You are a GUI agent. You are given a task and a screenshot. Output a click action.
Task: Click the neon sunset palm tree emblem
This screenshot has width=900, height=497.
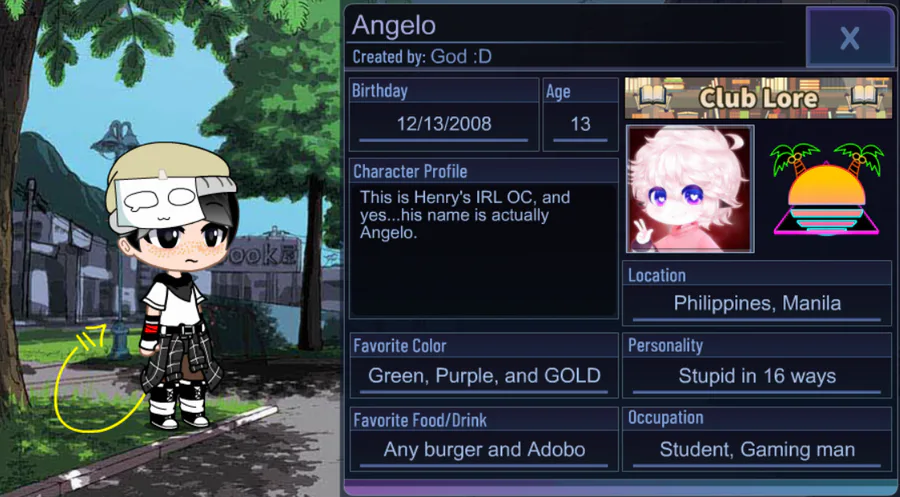(x=826, y=189)
